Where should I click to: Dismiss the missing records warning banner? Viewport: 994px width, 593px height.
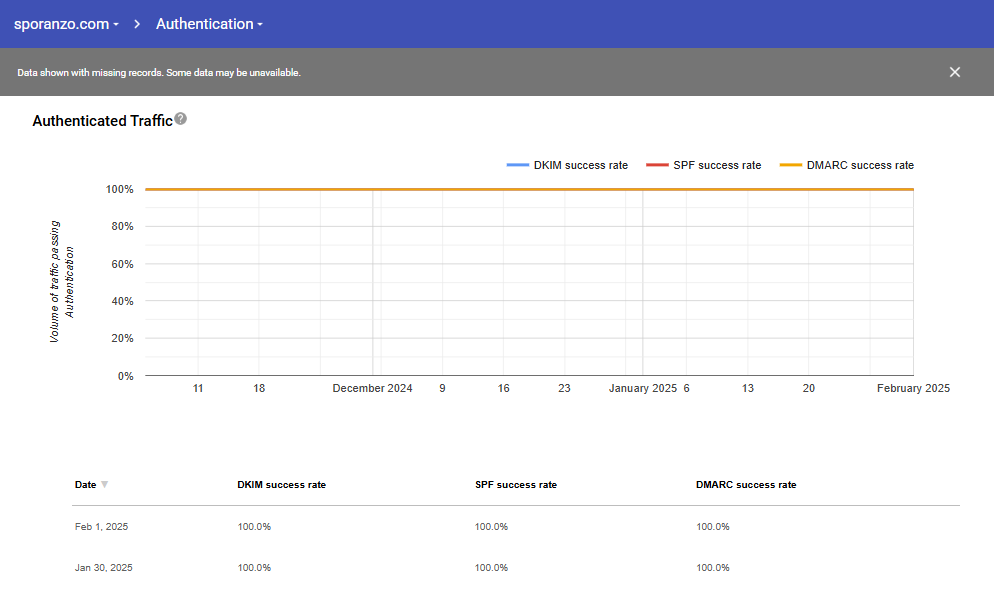(954, 72)
